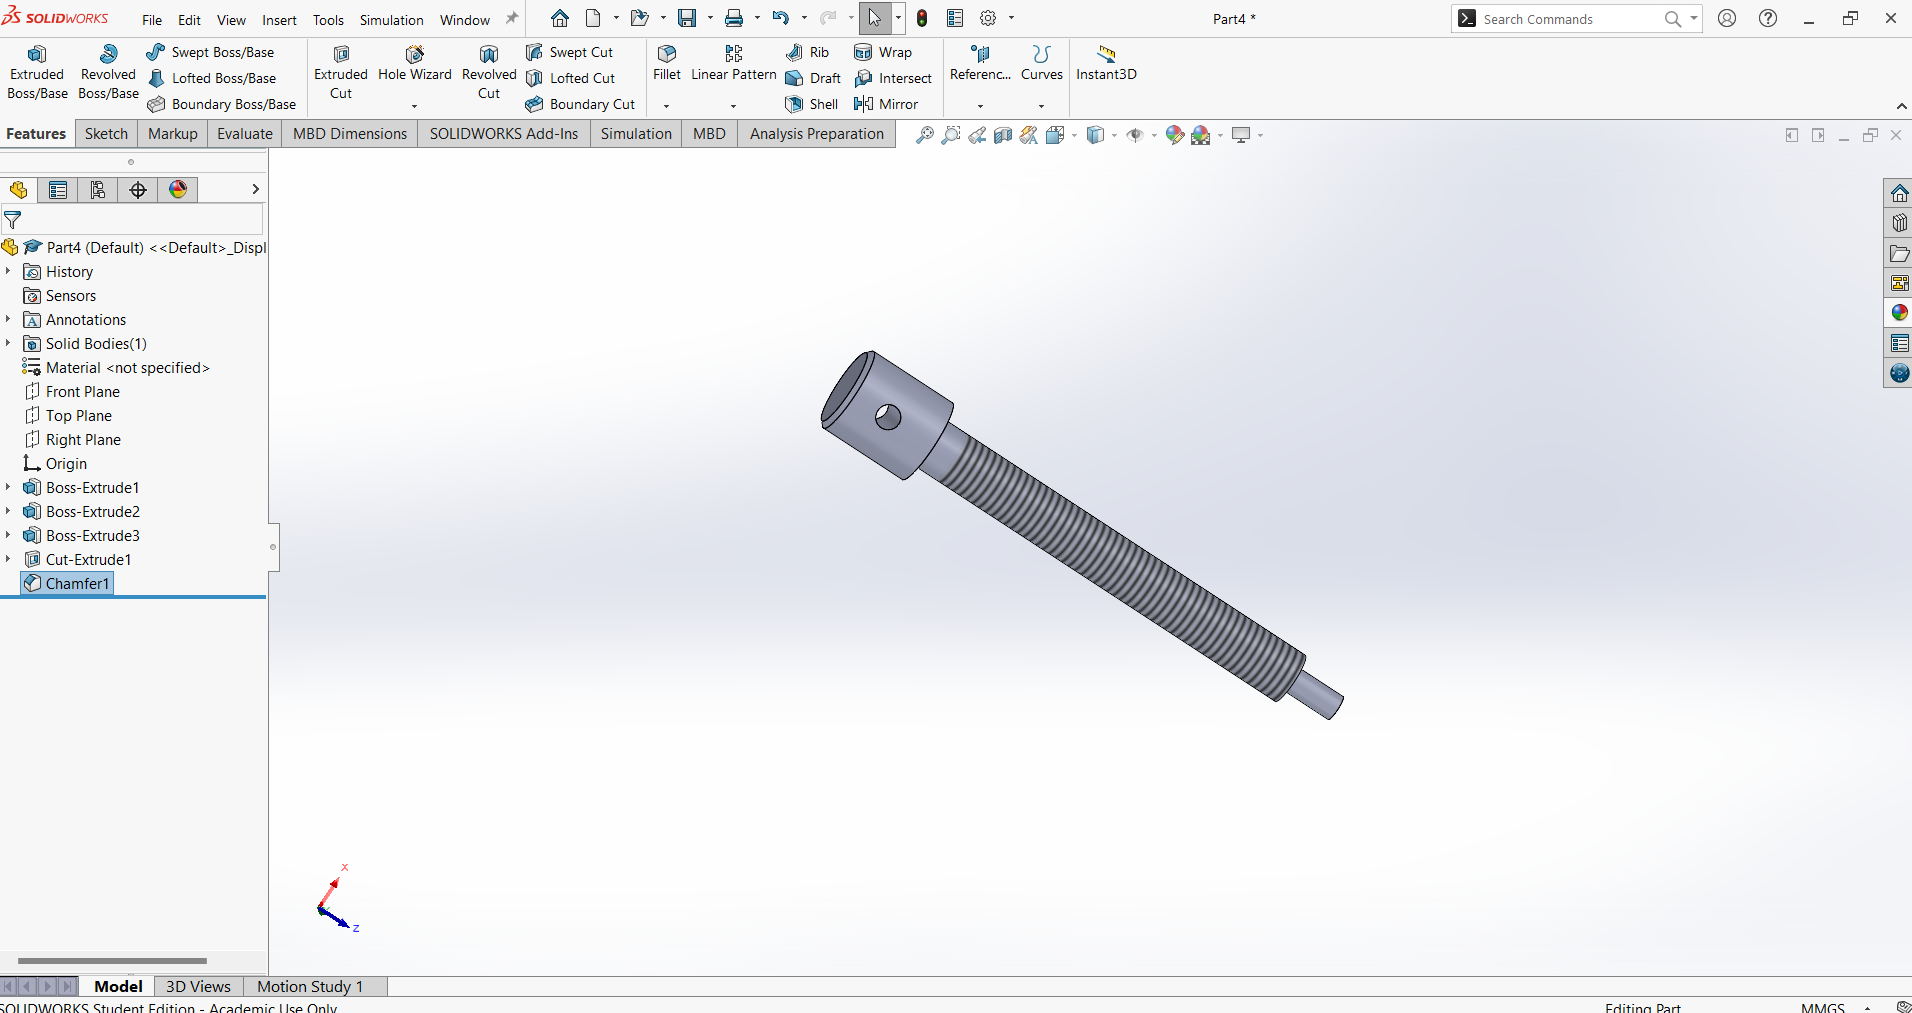Click the Swept Cut tool
The height and width of the screenshot is (1013, 1912).
[x=570, y=52]
